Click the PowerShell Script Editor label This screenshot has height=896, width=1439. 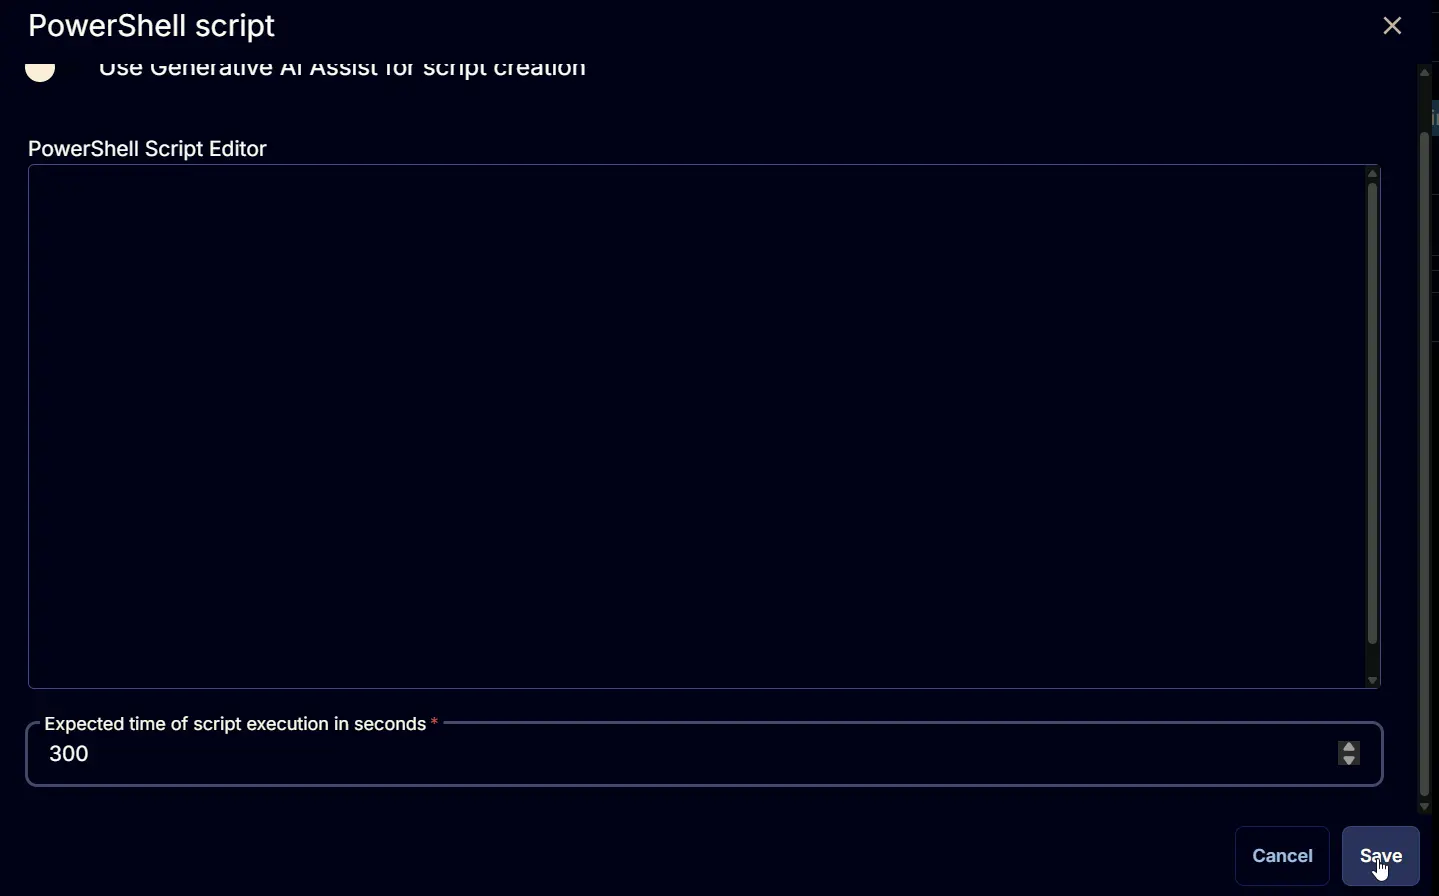pos(148,149)
